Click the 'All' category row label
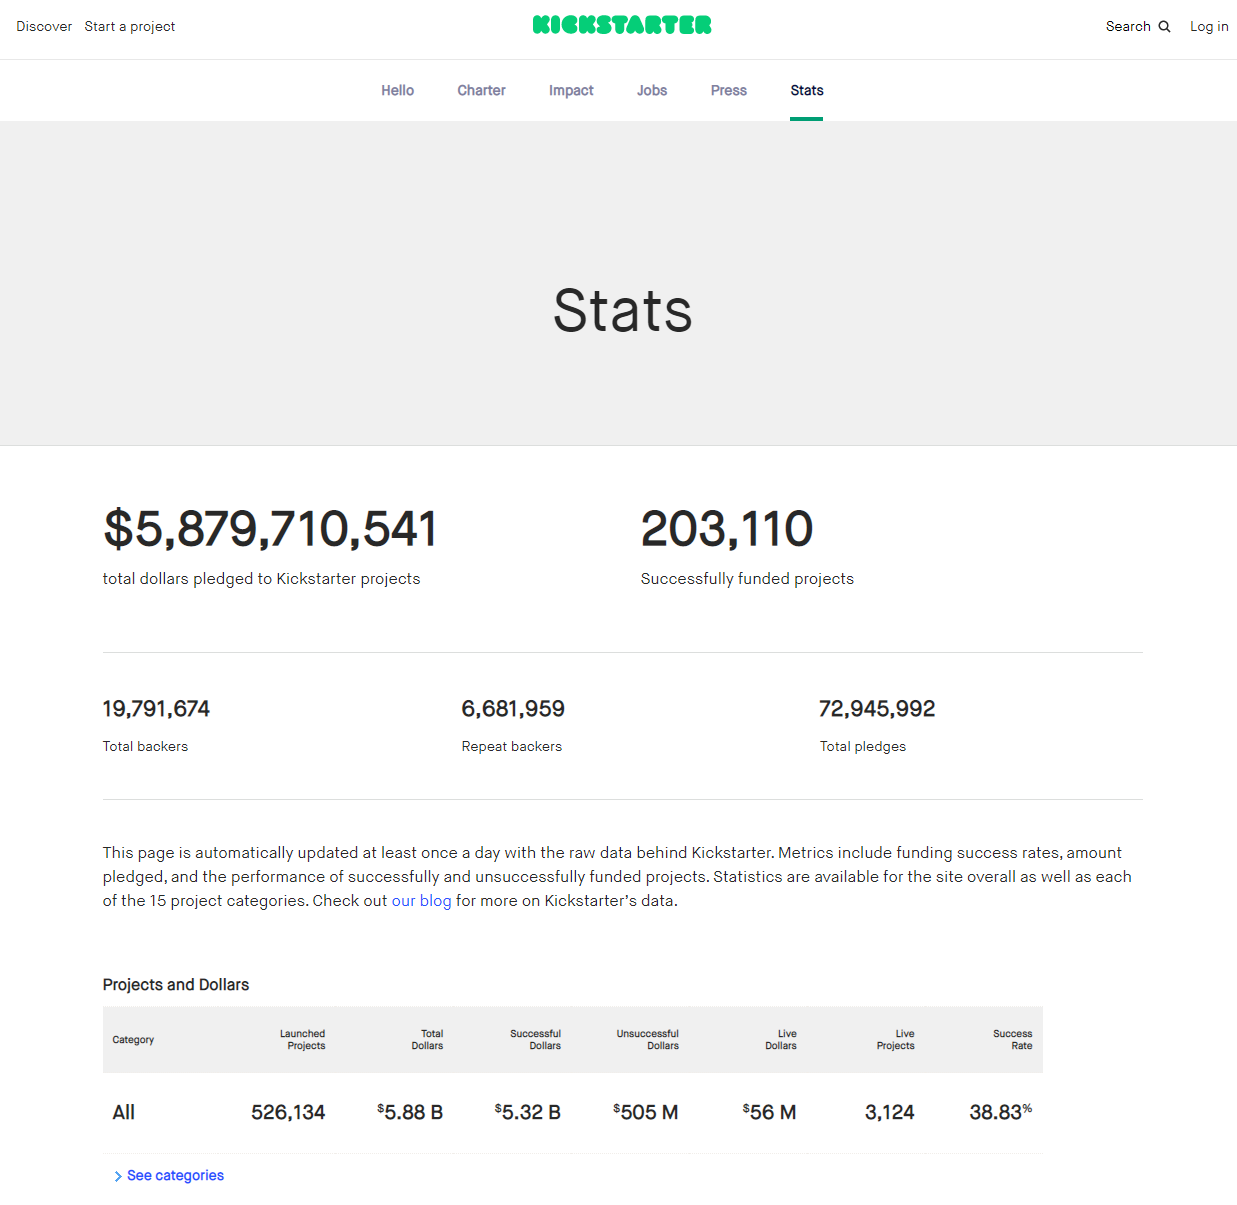Viewport: 1237px width, 1205px height. point(124,1113)
